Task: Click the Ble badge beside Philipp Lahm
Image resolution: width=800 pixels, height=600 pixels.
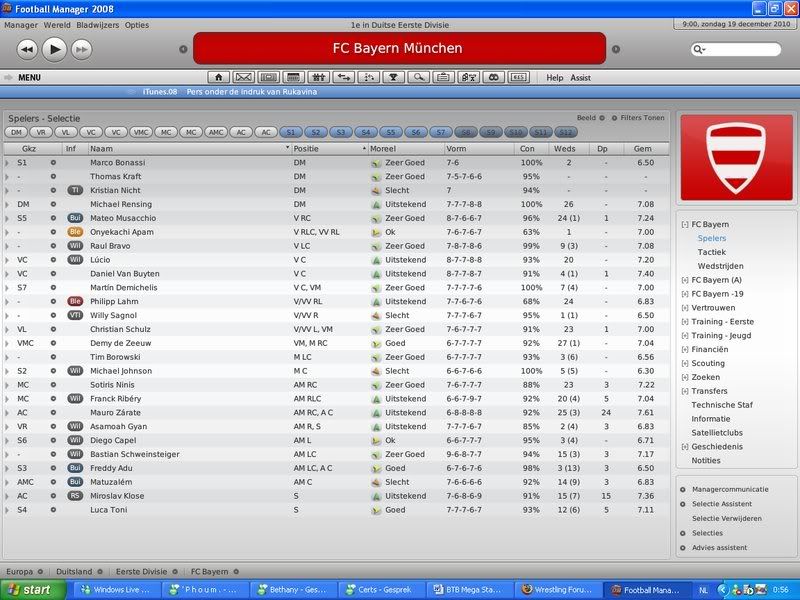Action: (75, 302)
